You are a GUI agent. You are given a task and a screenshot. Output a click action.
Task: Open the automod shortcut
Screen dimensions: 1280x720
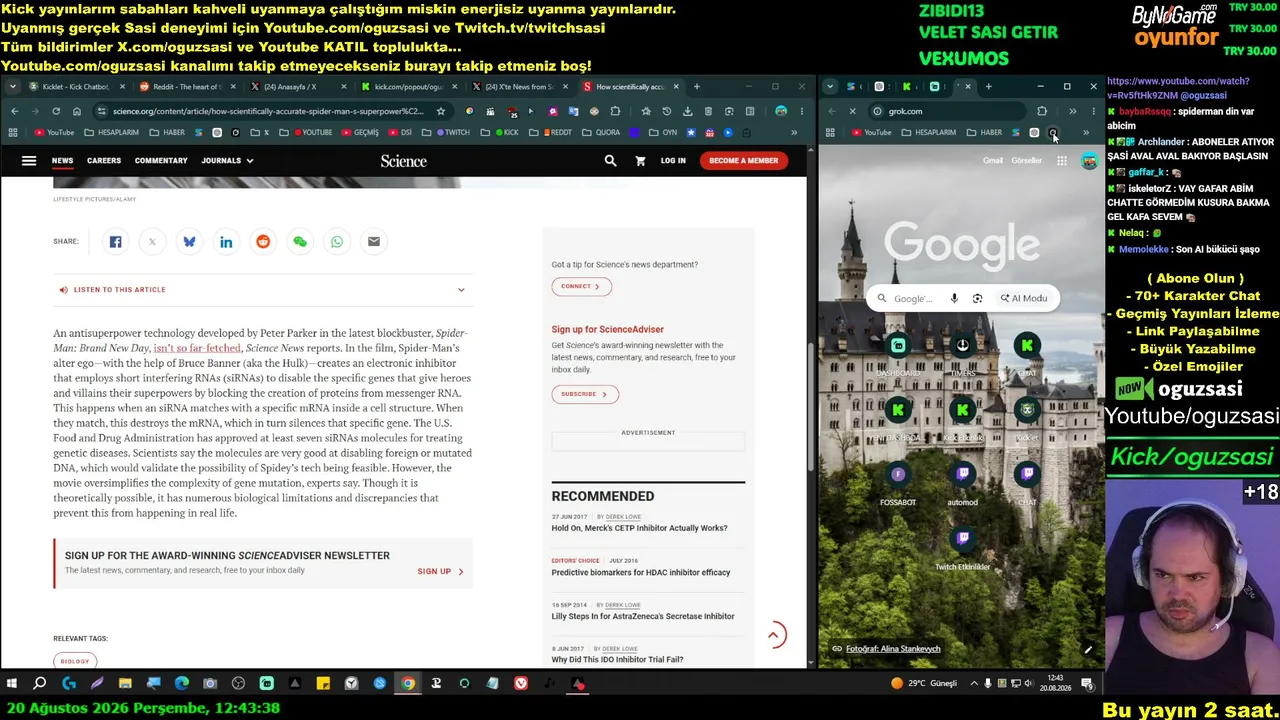963,481
